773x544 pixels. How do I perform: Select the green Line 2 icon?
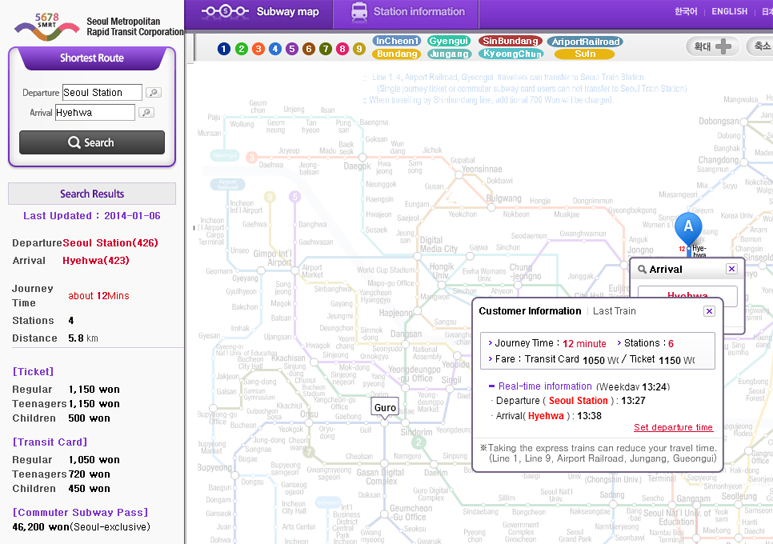[241, 49]
